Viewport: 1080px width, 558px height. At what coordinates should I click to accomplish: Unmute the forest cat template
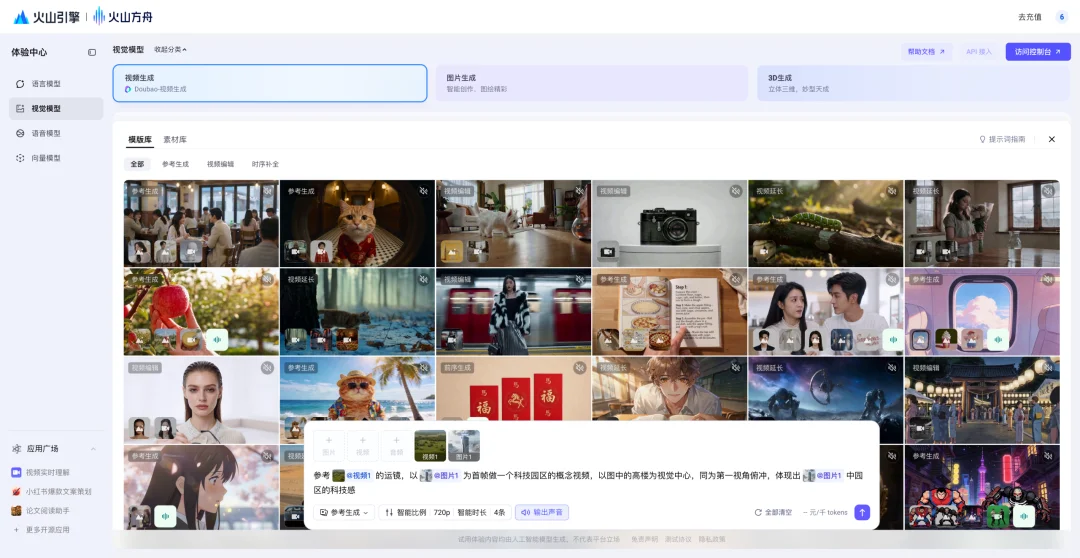coord(424,279)
